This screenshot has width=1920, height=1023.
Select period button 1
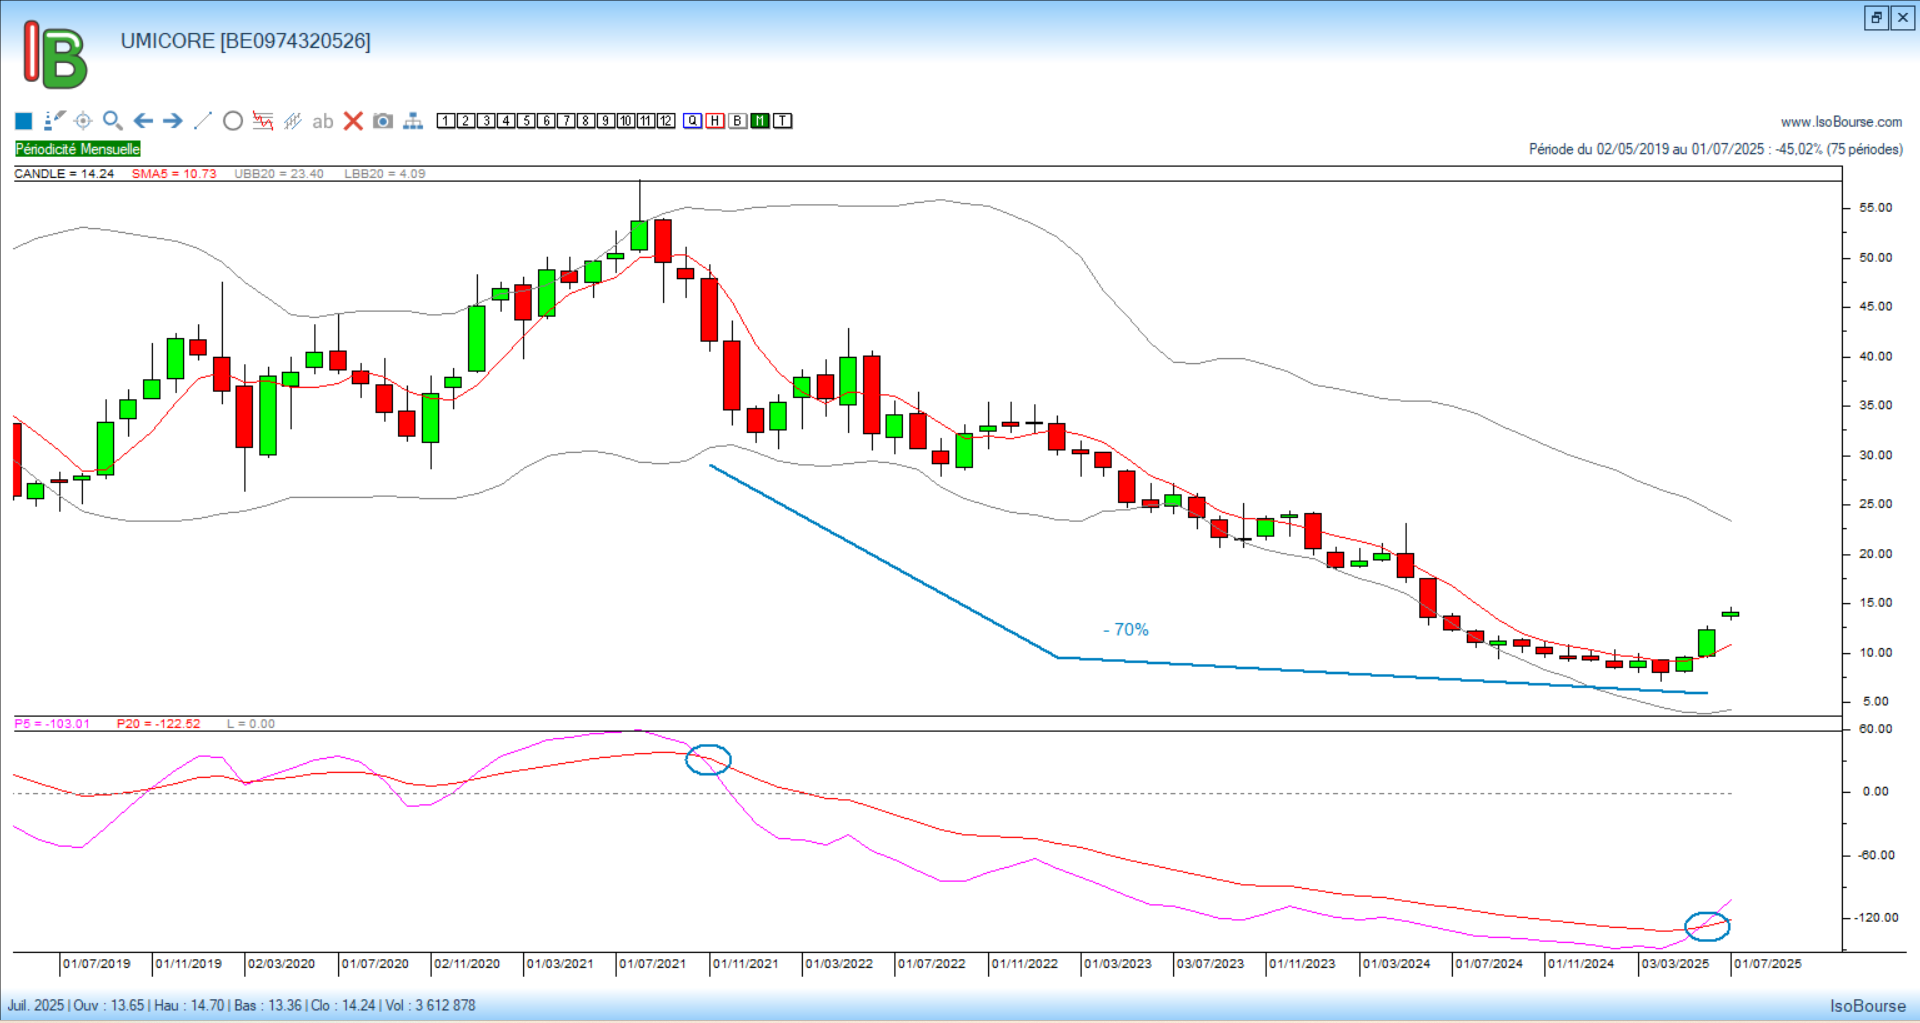pyautogui.click(x=446, y=121)
